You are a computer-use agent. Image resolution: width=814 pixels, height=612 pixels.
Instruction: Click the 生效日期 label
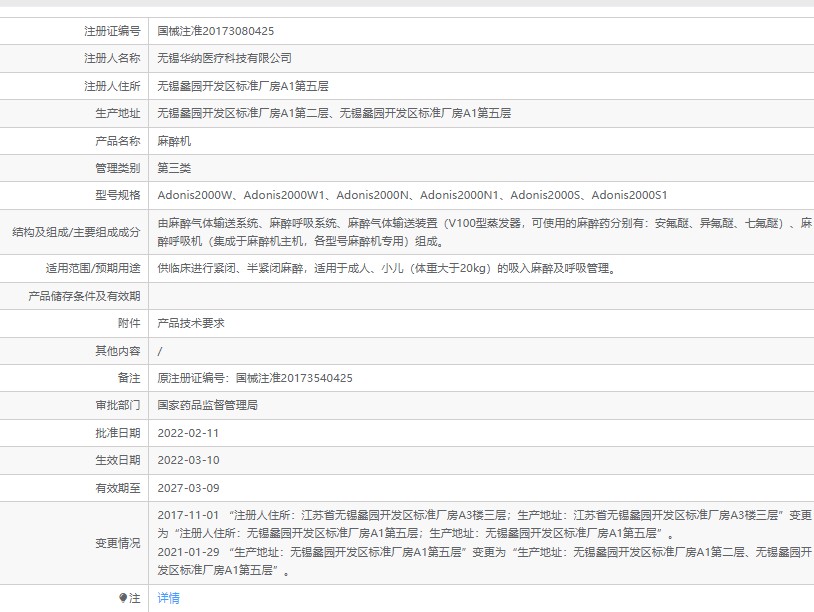tap(118, 460)
